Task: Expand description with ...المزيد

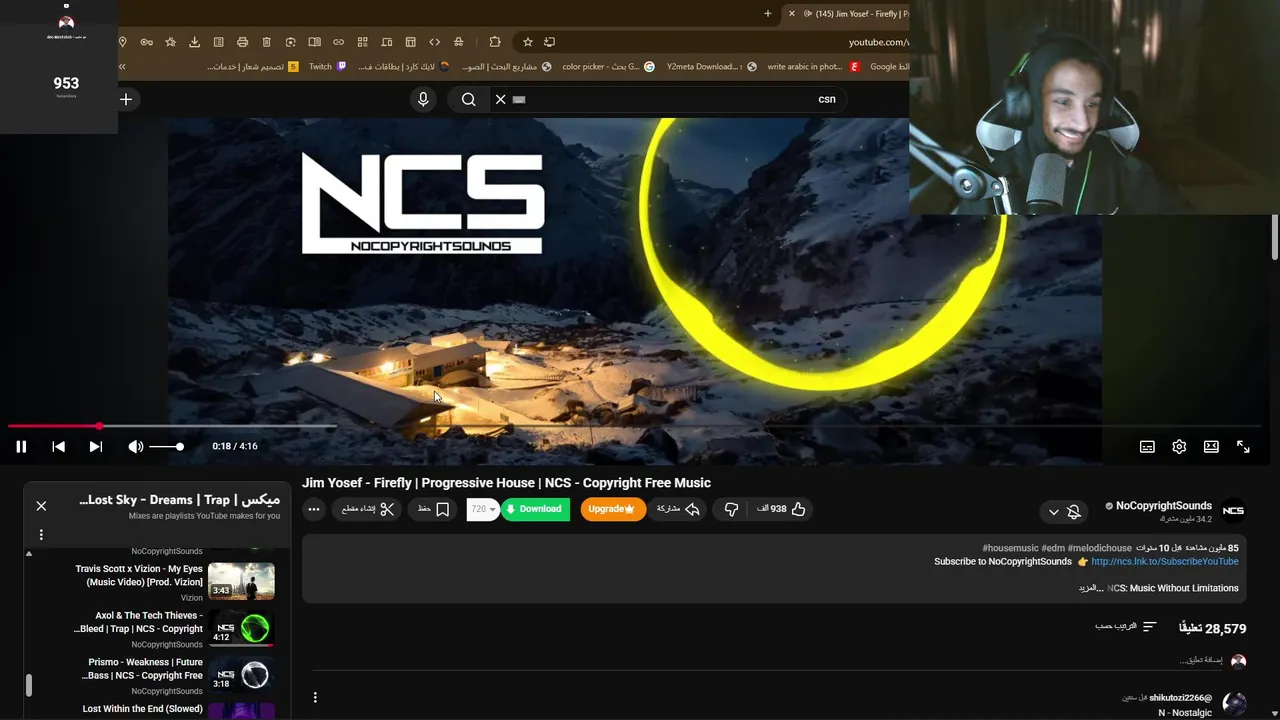Action: coord(1090,588)
